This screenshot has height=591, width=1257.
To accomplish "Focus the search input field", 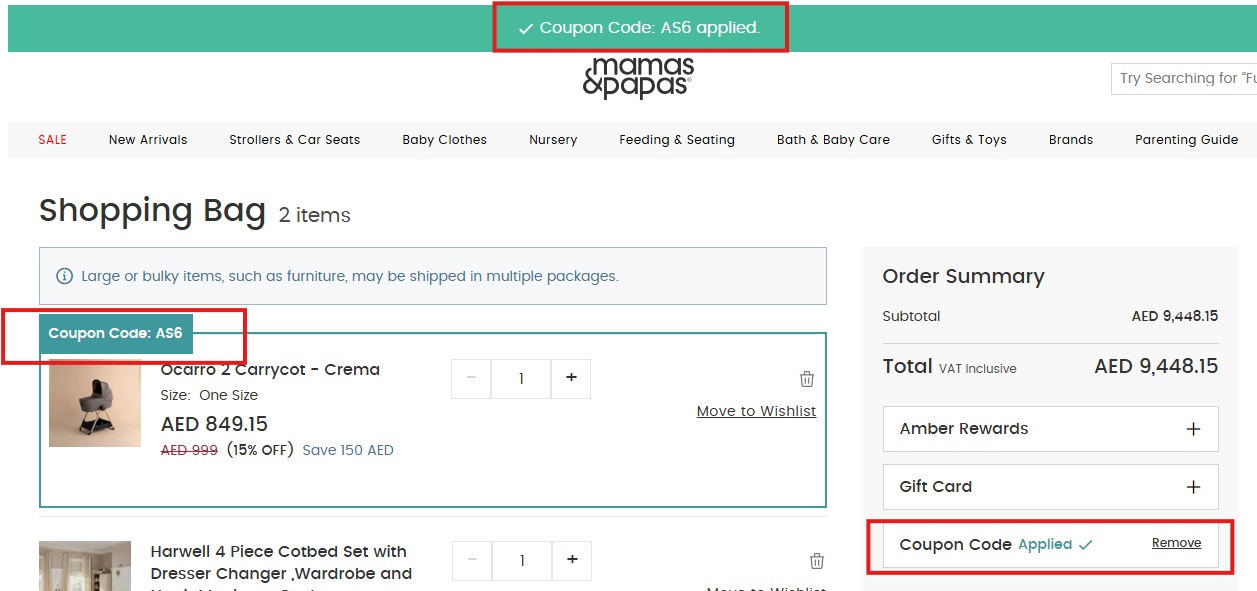I will point(1184,78).
